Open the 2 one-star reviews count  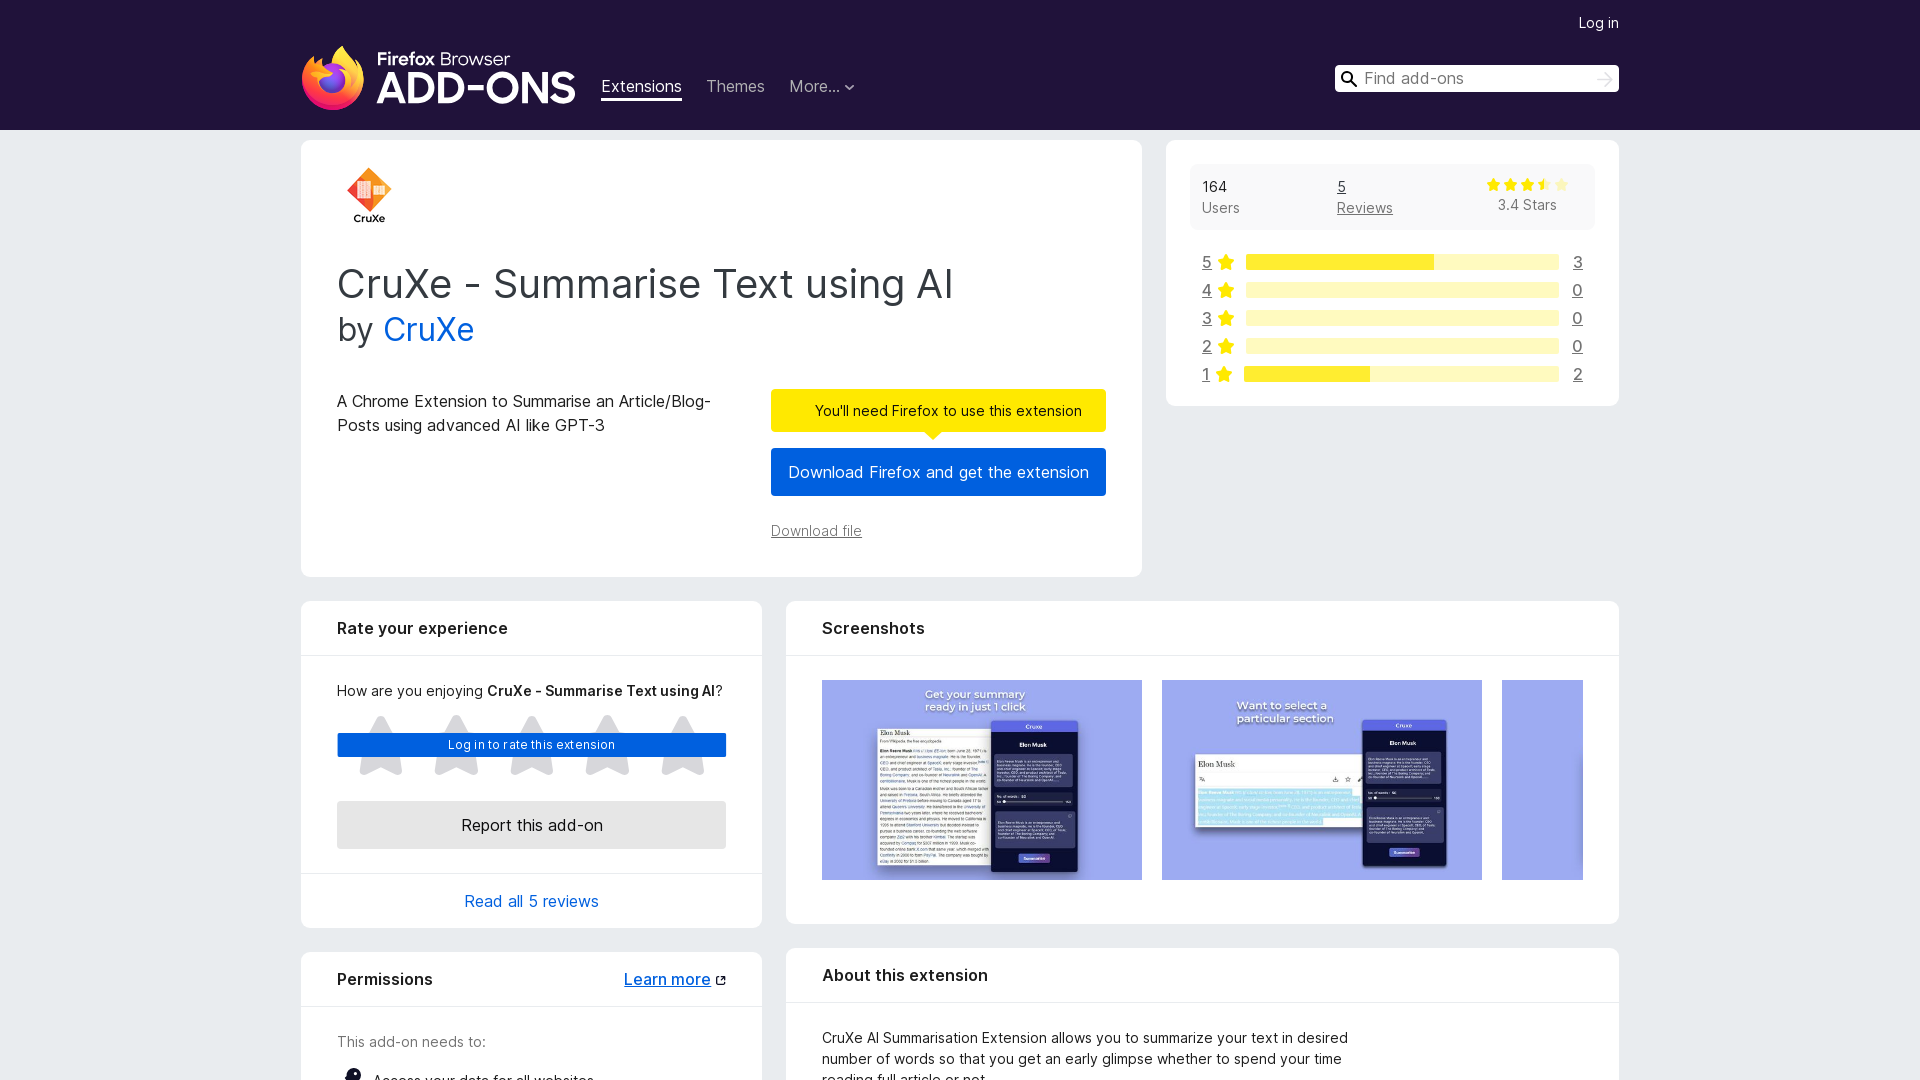[1577, 374]
